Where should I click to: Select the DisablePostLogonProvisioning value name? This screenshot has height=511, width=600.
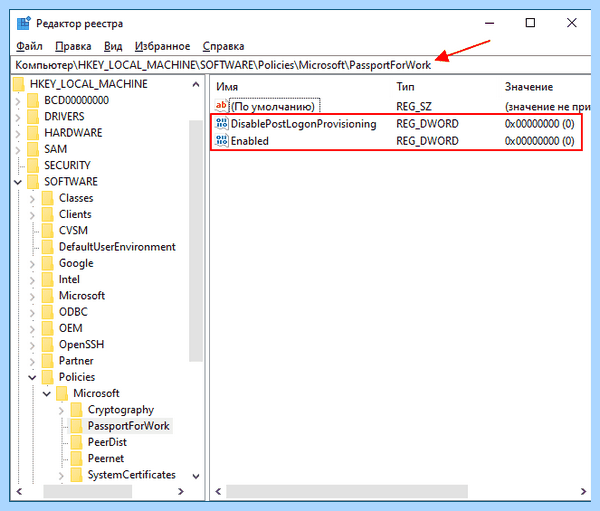[303, 124]
